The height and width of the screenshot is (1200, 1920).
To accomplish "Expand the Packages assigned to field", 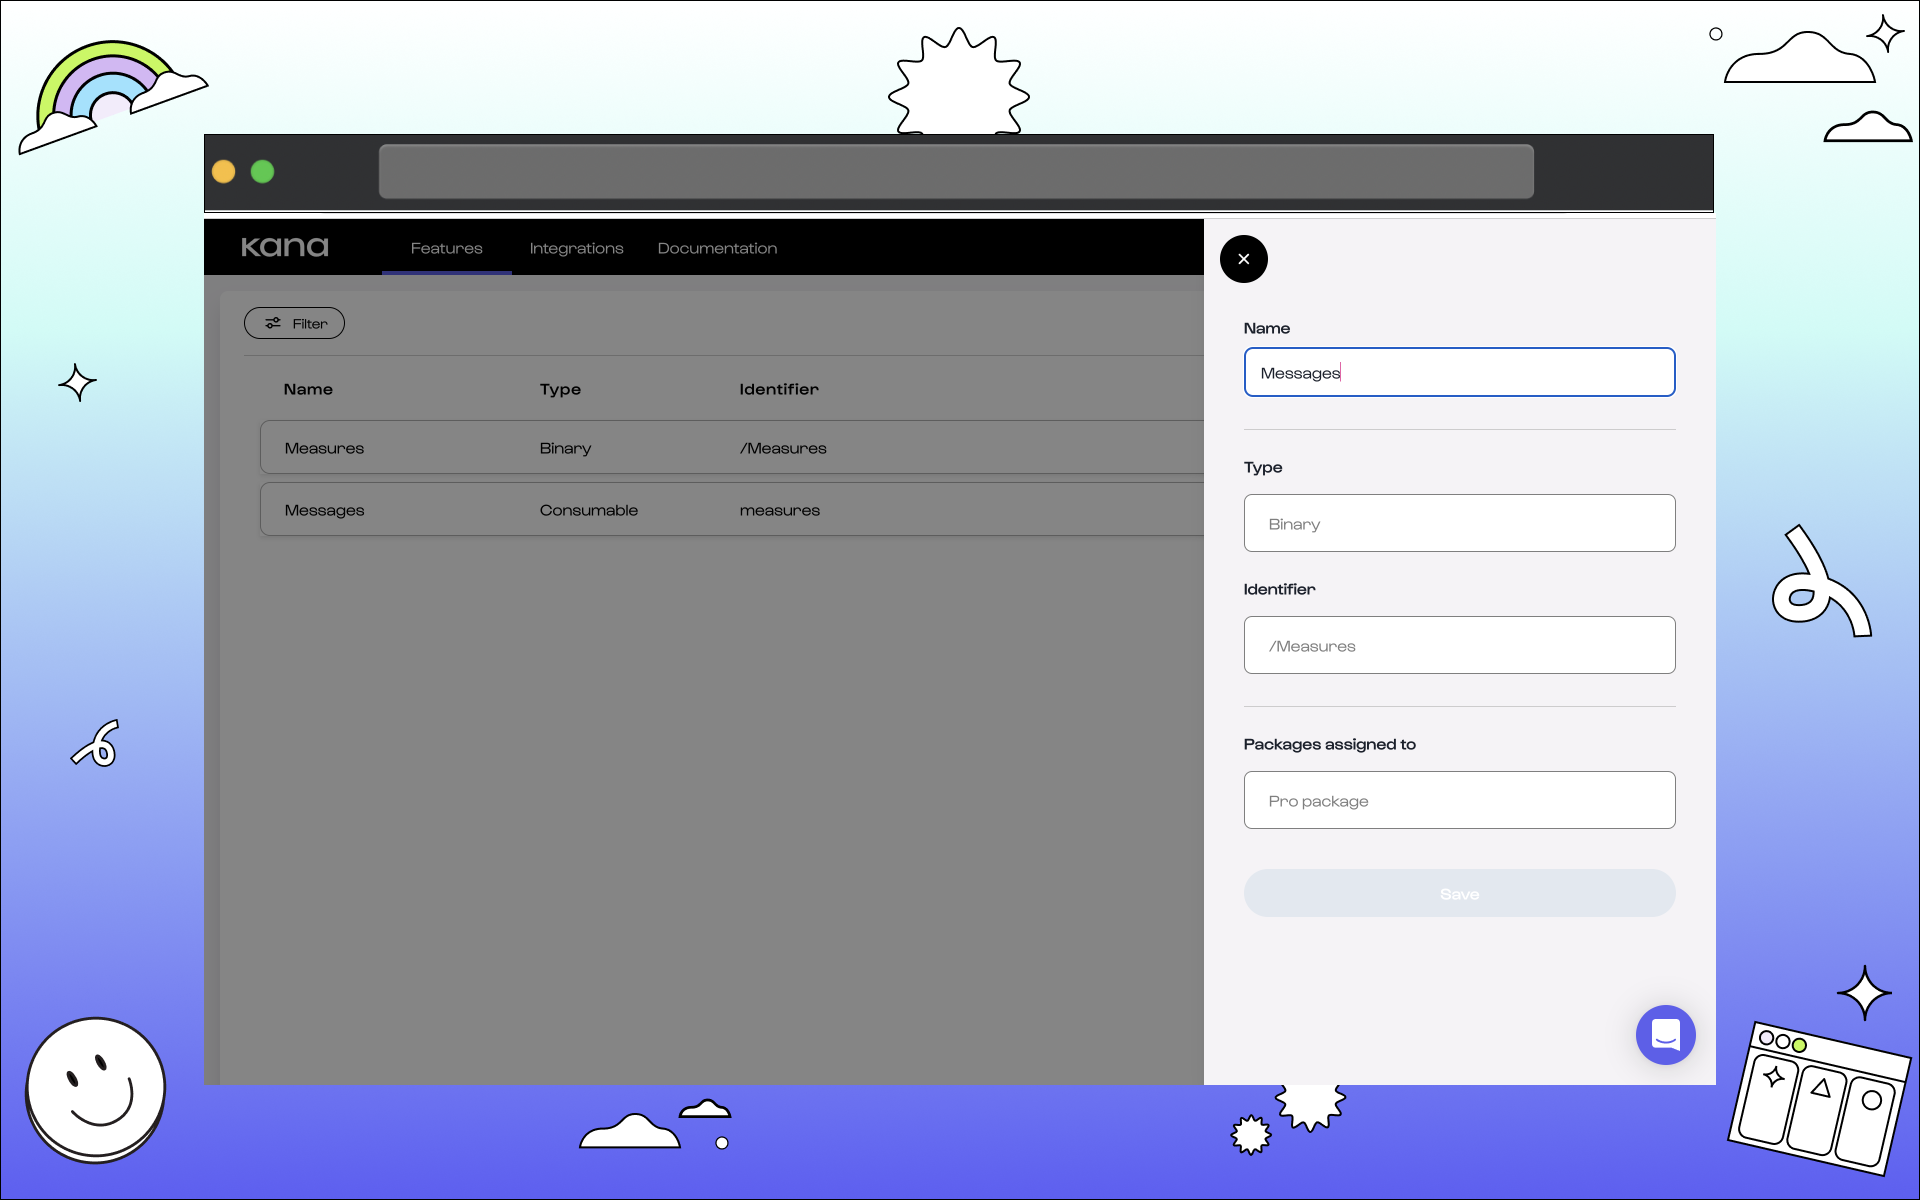I will click(x=1459, y=800).
